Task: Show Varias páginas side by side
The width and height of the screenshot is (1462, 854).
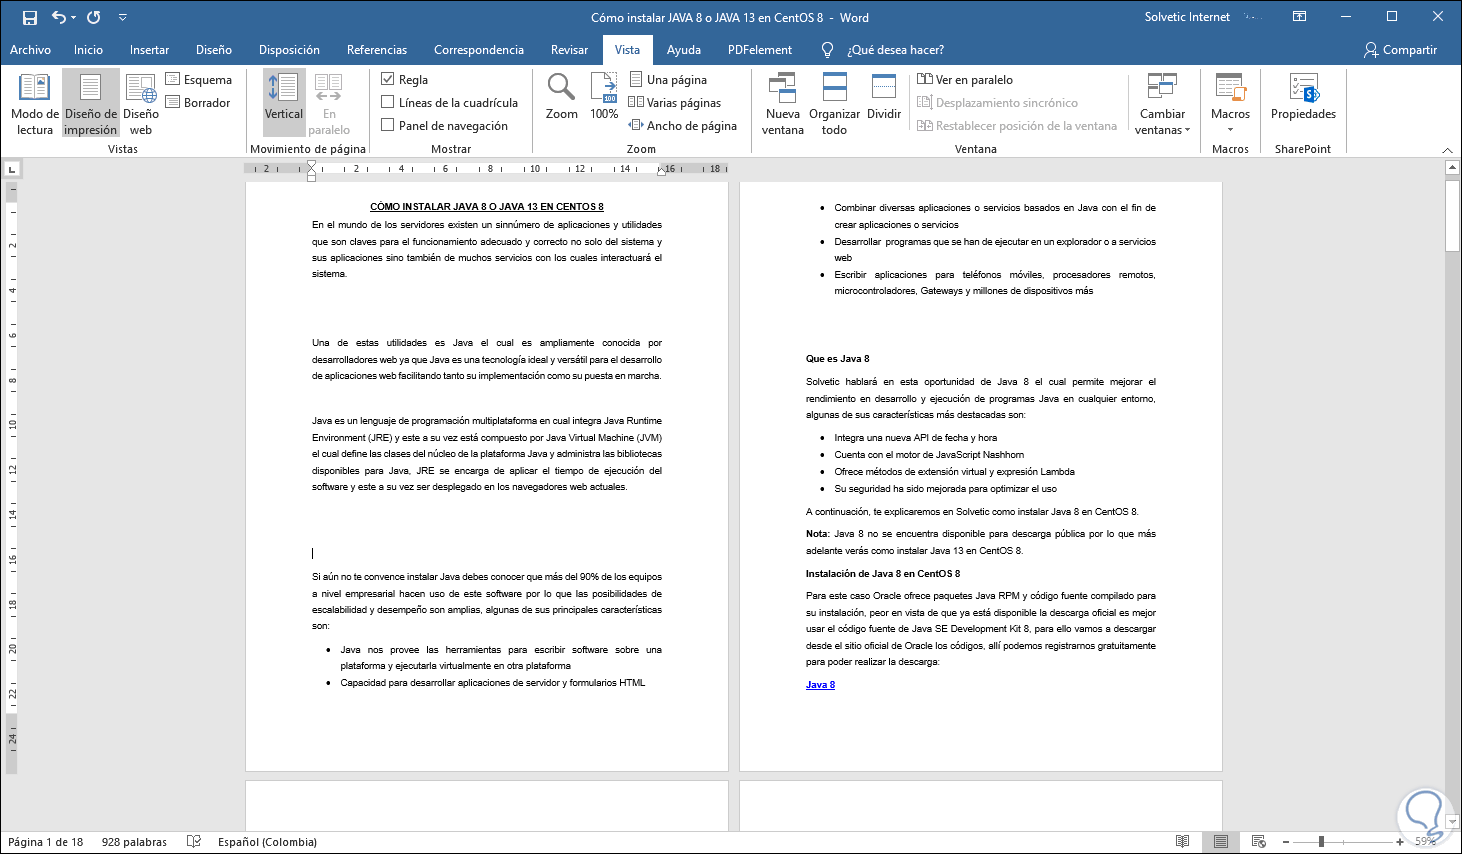Action: pos(674,103)
